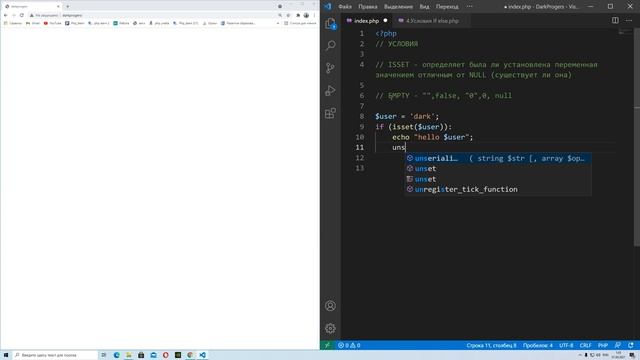Open Run and Debug view
The height and width of the screenshot is (360, 640).
point(330,90)
